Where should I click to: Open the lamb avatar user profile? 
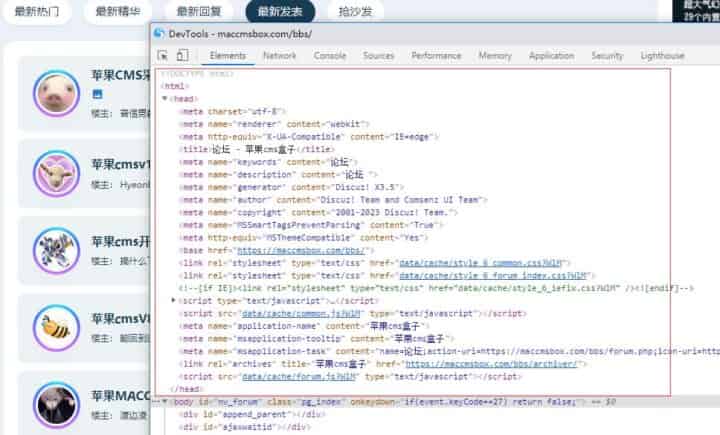click(x=56, y=174)
